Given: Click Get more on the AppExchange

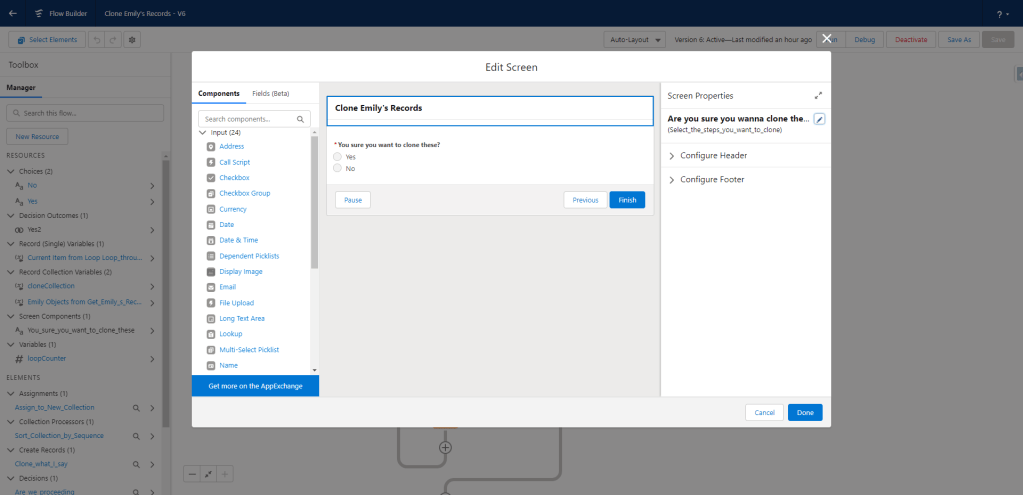Looking at the screenshot, I should coord(255,385).
